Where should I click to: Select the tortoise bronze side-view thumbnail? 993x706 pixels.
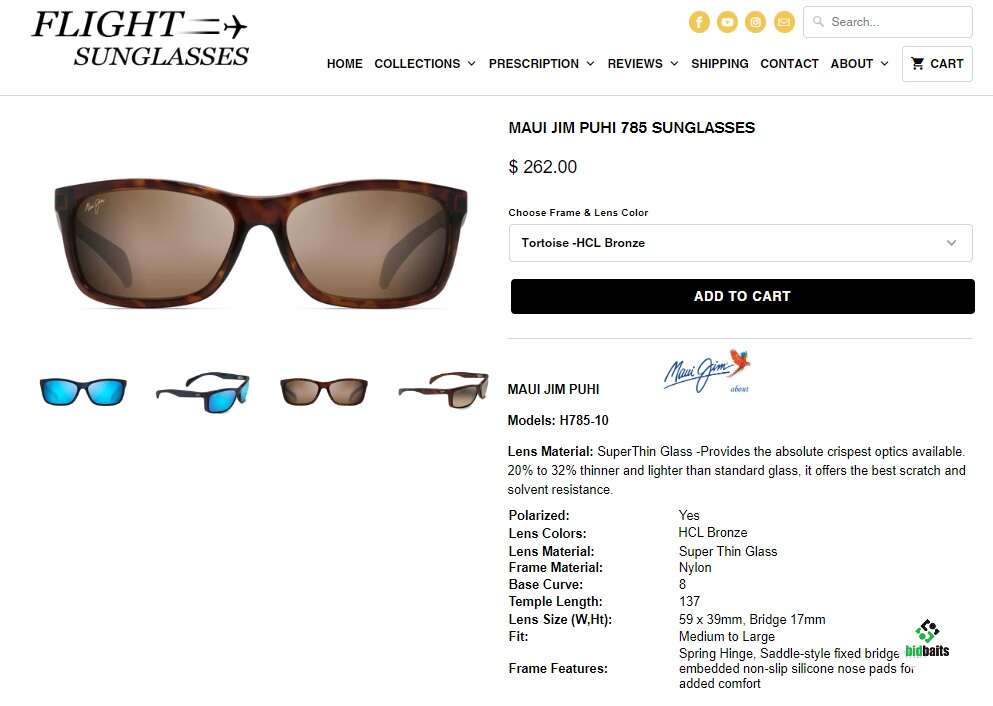pyautogui.click(x=443, y=389)
